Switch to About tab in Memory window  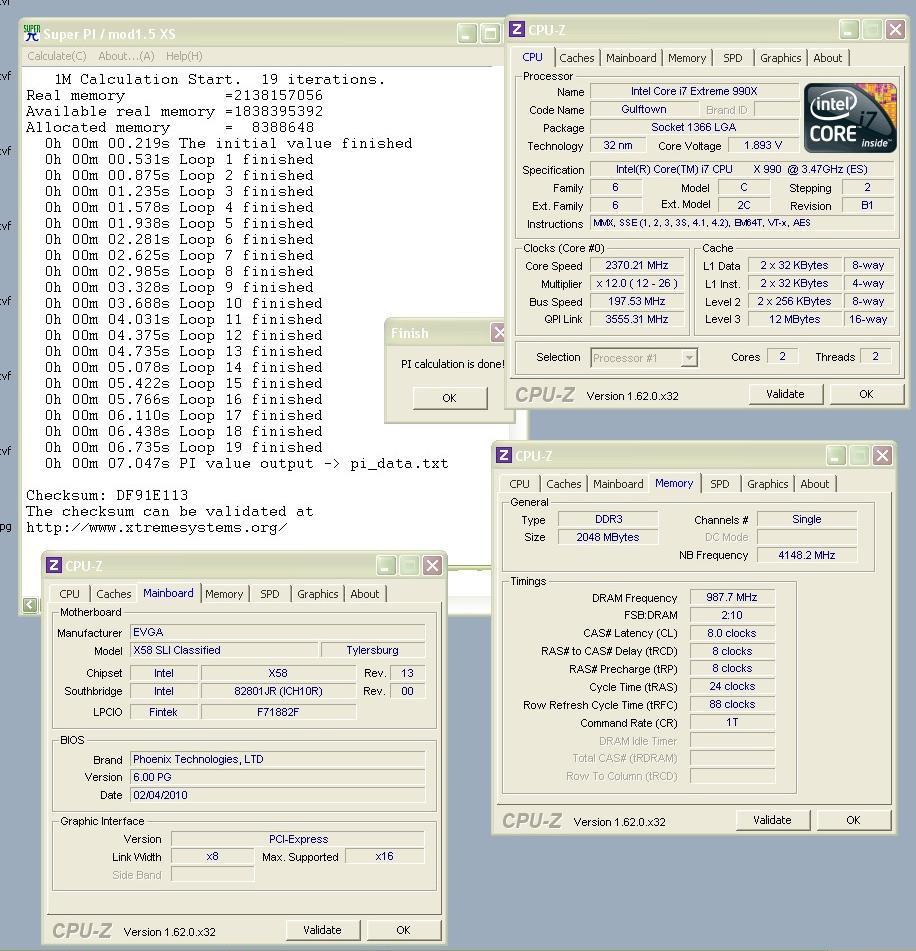(815, 484)
